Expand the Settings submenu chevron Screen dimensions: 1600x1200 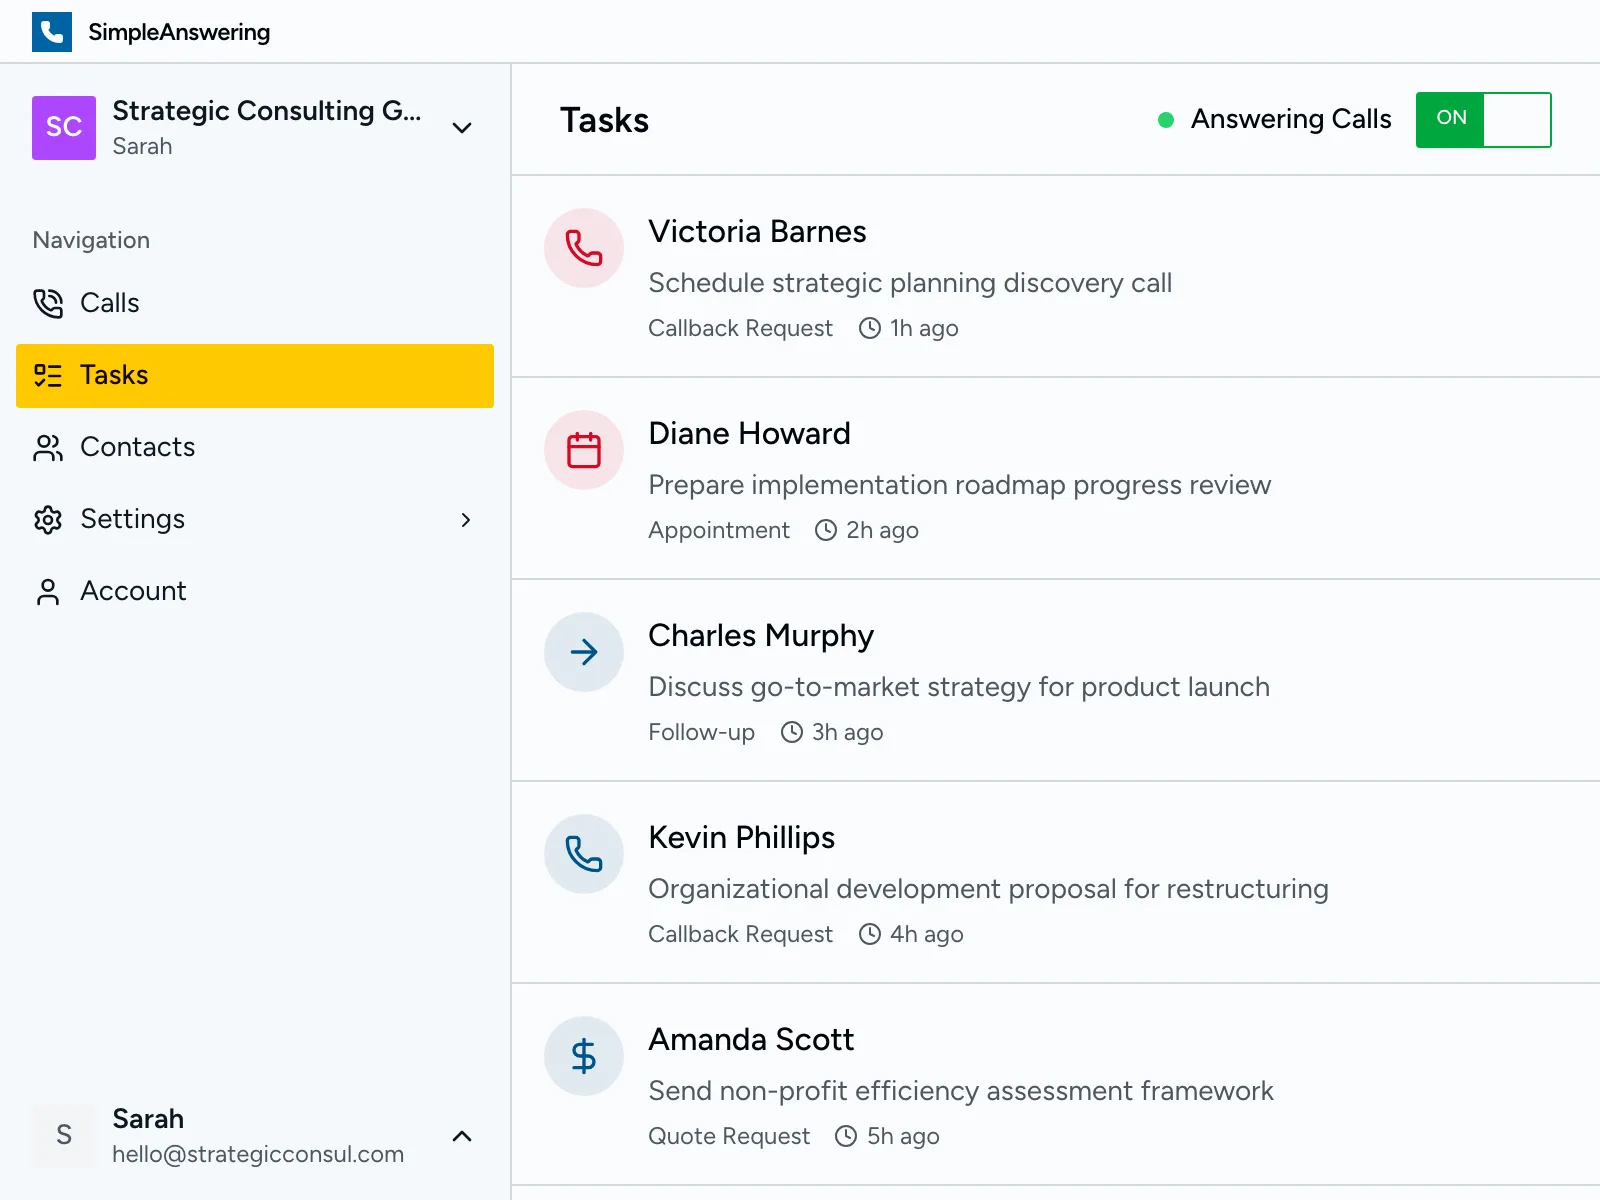[x=465, y=520]
